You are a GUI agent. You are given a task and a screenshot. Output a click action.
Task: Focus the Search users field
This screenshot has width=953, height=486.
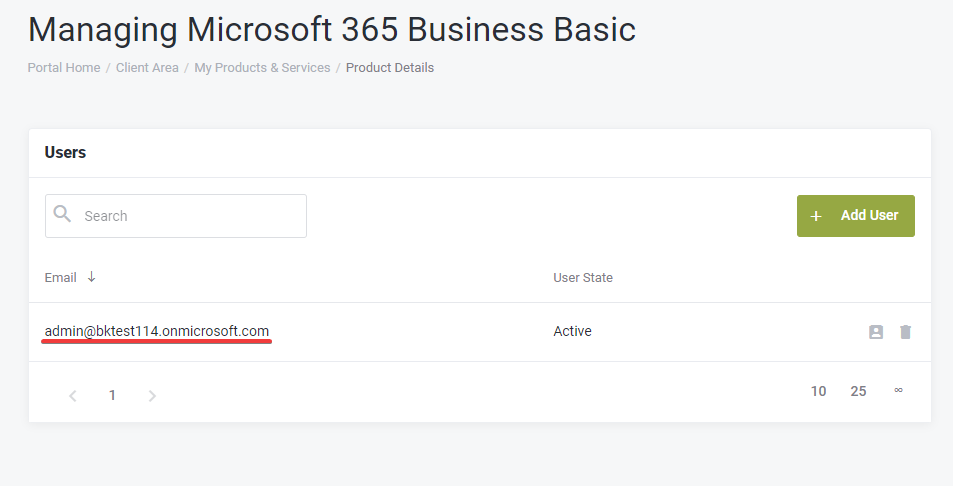point(176,216)
